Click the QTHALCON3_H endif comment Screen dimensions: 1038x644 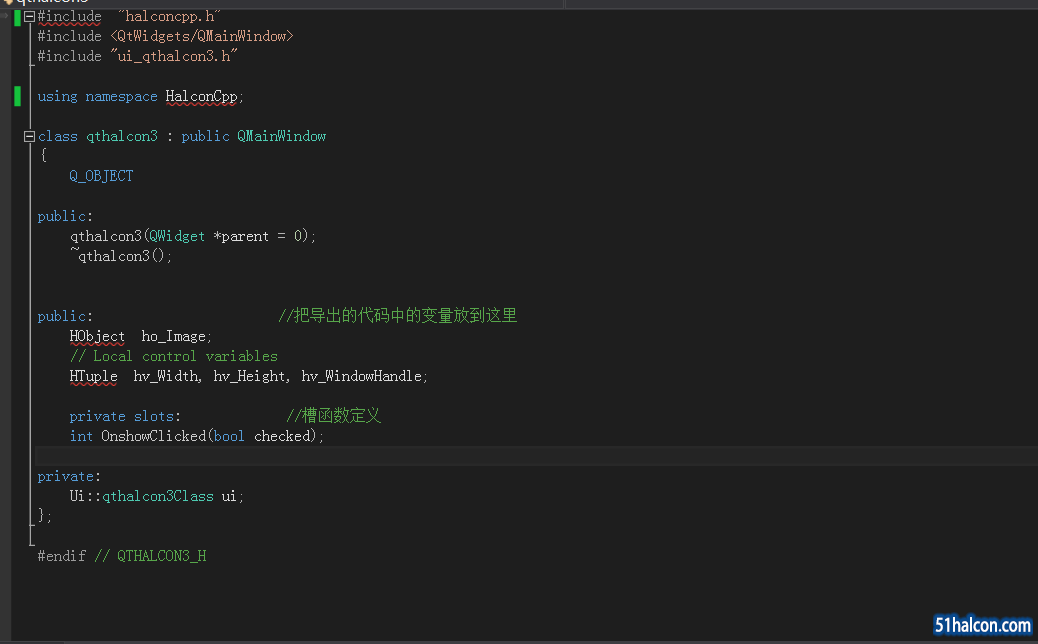pyautogui.click(x=162, y=556)
